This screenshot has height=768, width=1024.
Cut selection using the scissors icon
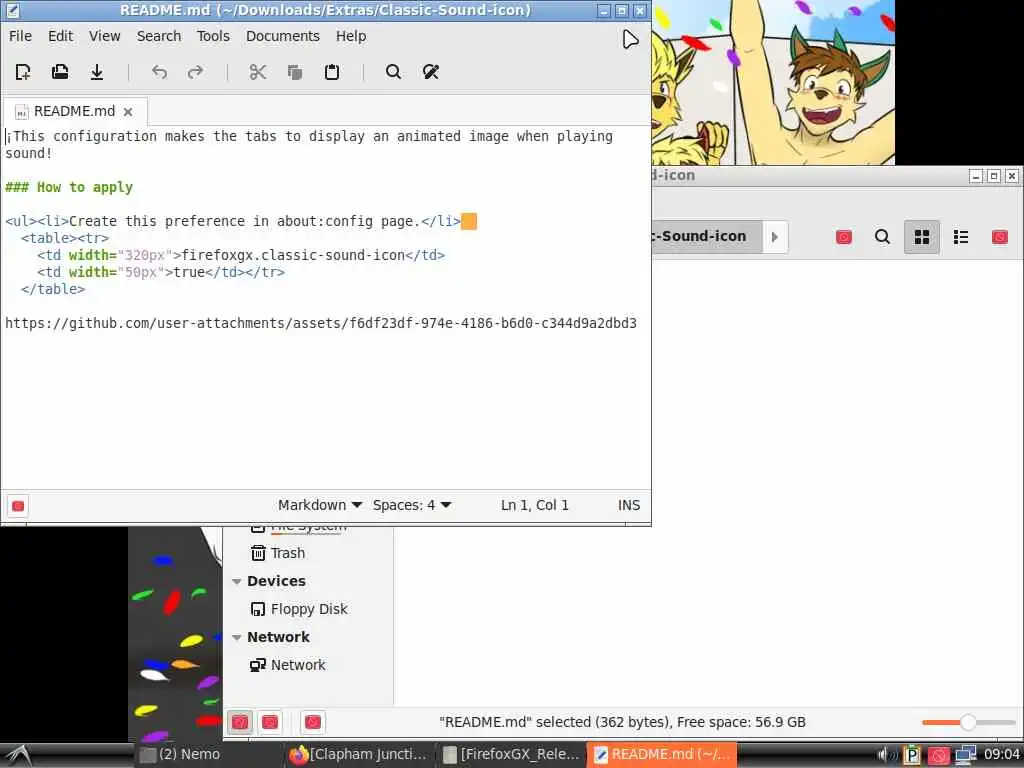pyautogui.click(x=258, y=72)
